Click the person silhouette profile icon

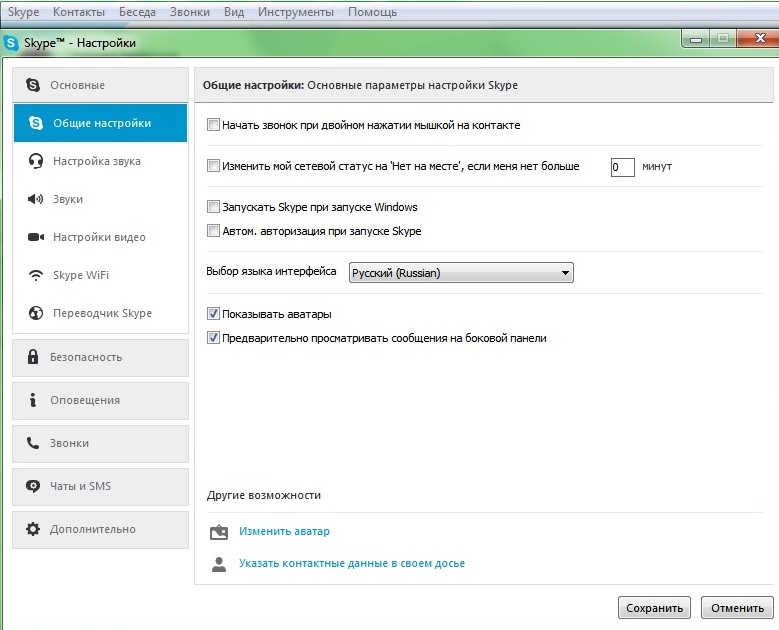pyautogui.click(x=219, y=564)
